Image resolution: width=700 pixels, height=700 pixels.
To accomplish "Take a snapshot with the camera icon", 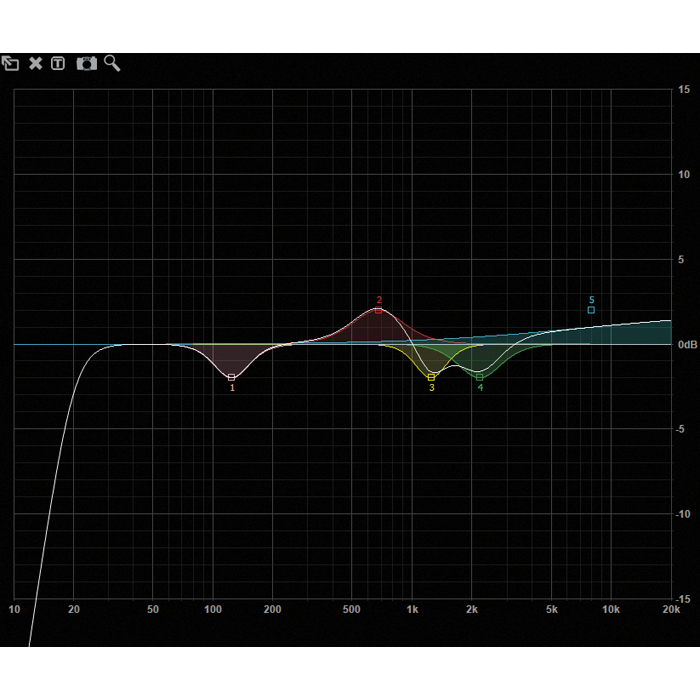I will pyautogui.click(x=87, y=63).
